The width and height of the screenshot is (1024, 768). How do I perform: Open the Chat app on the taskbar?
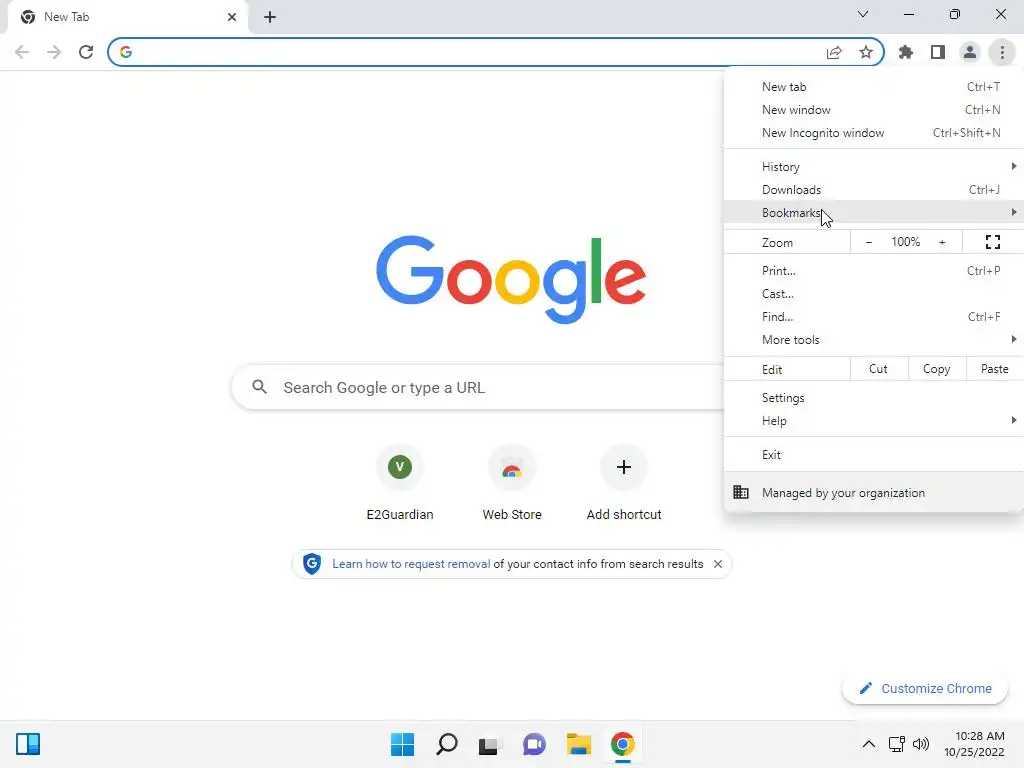[534, 744]
